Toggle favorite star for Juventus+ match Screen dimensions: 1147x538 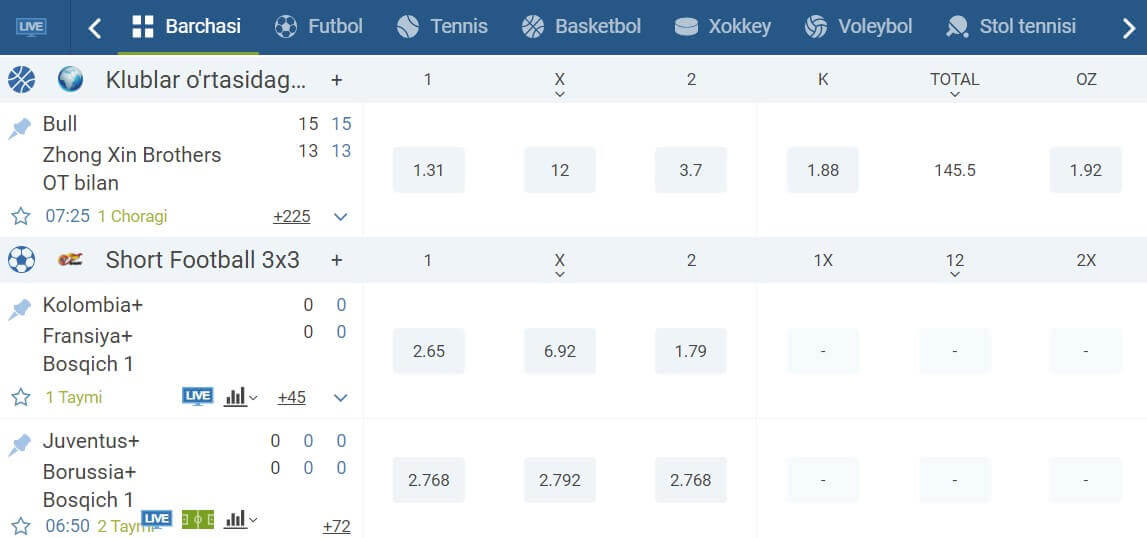(x=20, y=526)
